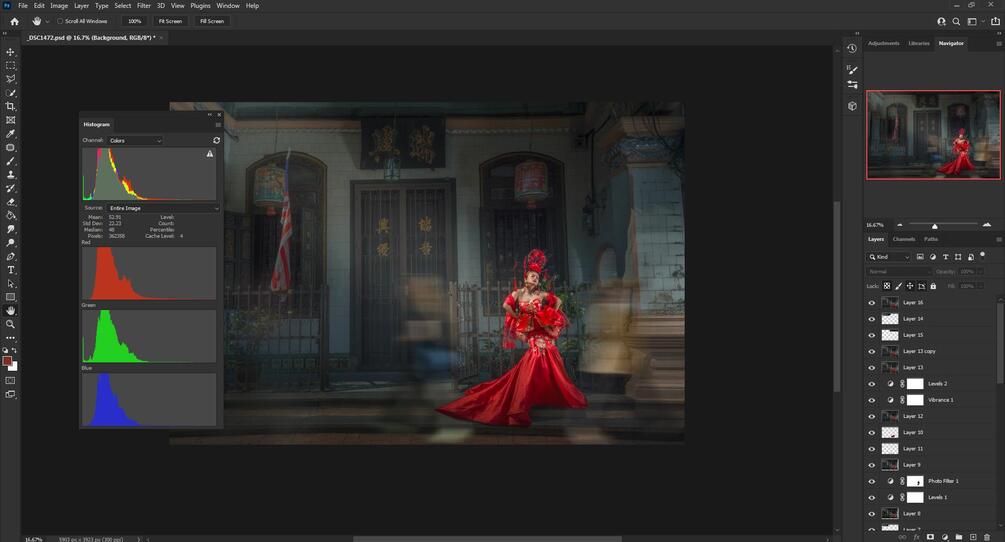Toggle visibility of Vibrance 1 layer
The width and height of the screenshot is (1005, 542).
point(872,400)
